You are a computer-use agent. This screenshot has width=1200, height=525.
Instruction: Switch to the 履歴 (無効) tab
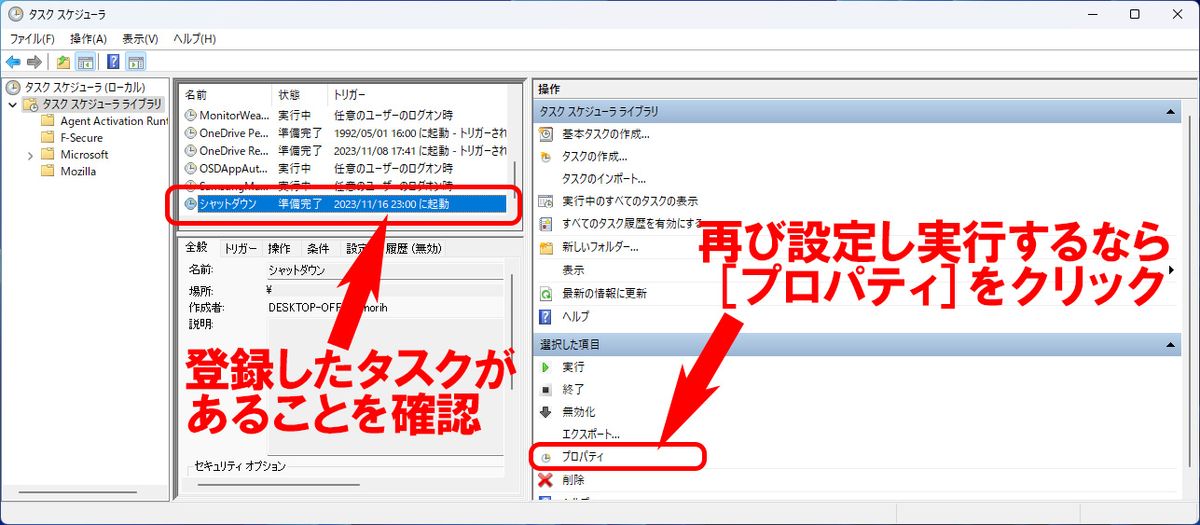point(413,249)
